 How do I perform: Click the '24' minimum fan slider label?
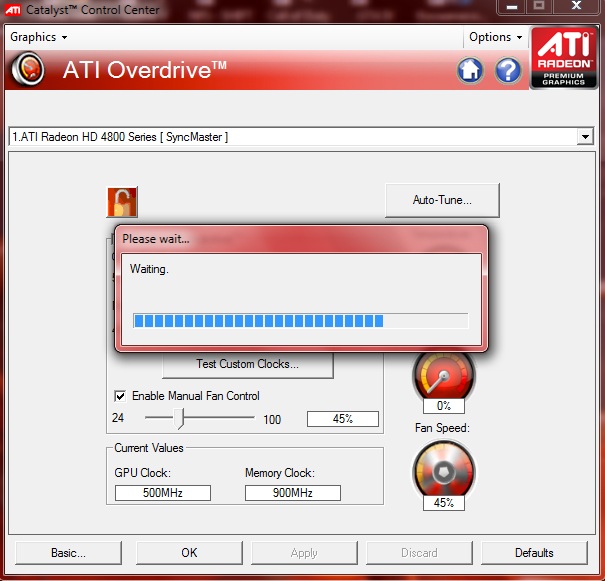[118, 418]
